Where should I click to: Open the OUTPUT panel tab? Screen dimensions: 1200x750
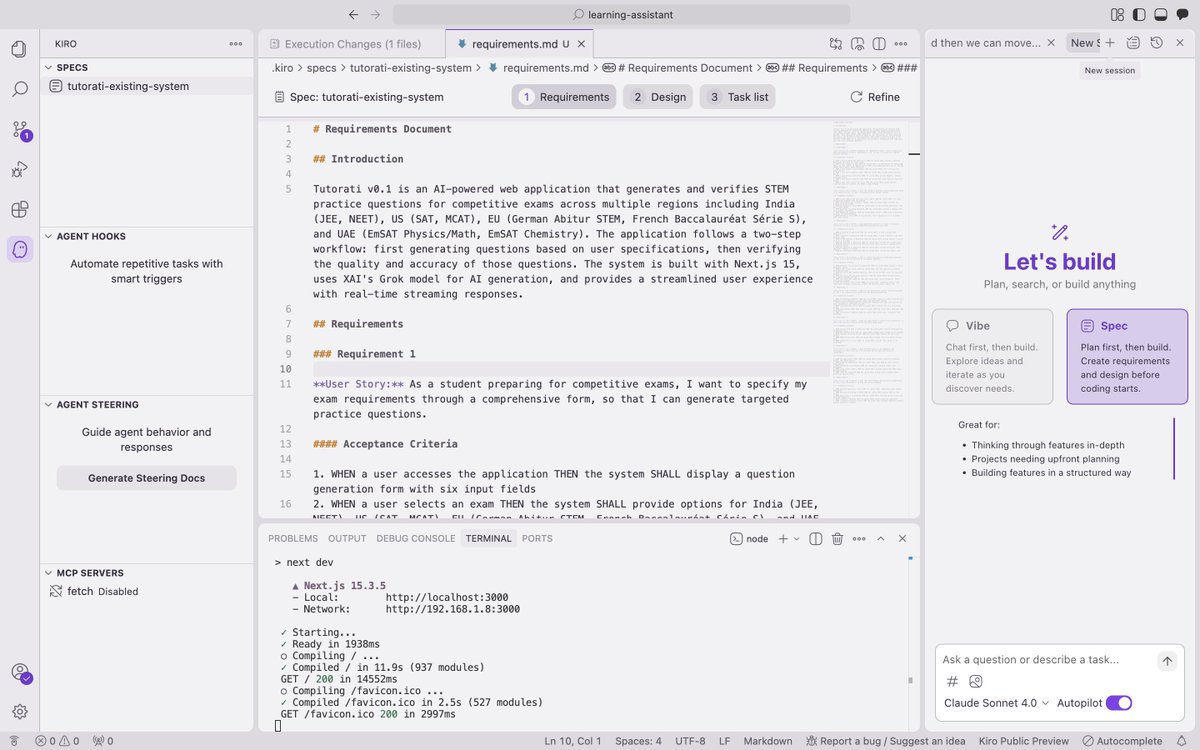pos(347,538)
